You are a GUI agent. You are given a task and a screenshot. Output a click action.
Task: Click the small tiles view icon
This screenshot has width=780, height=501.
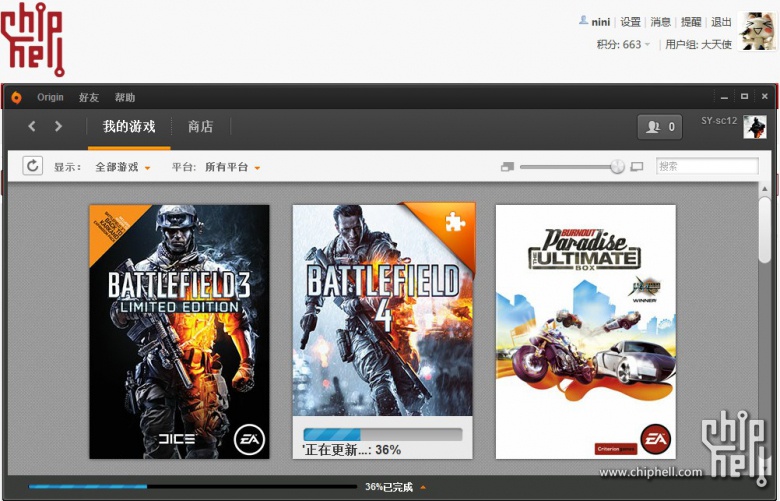(x=507, y=167)
